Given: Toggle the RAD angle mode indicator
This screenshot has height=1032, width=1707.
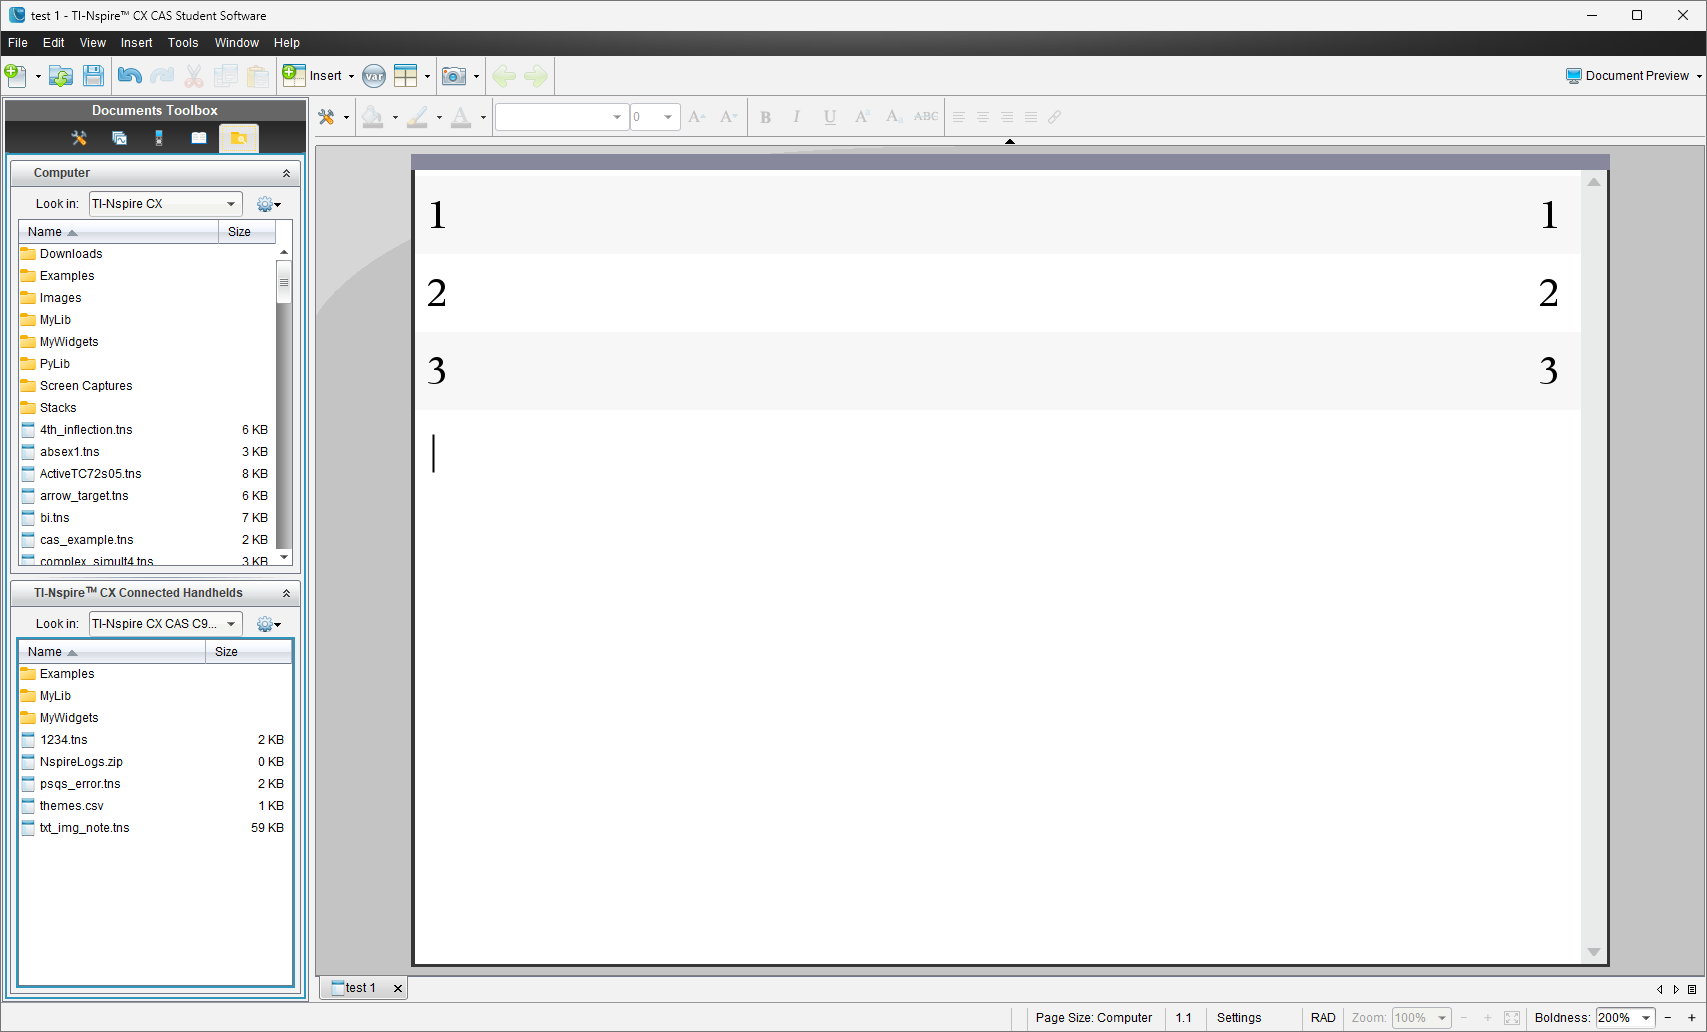Looking at the screenshot, I should [1322, 1018].
